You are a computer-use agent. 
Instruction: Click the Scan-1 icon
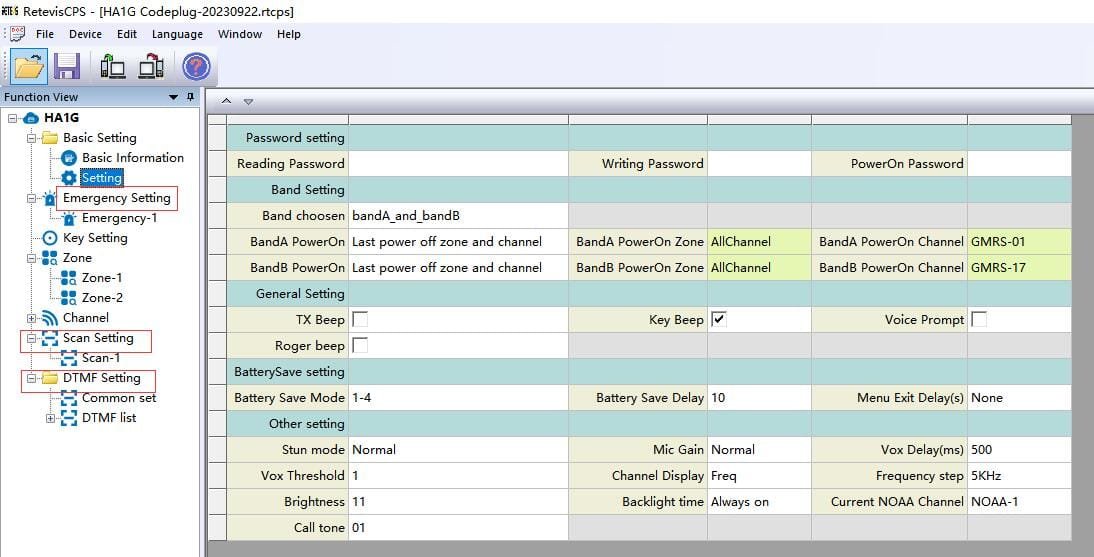tap(68, 358)
